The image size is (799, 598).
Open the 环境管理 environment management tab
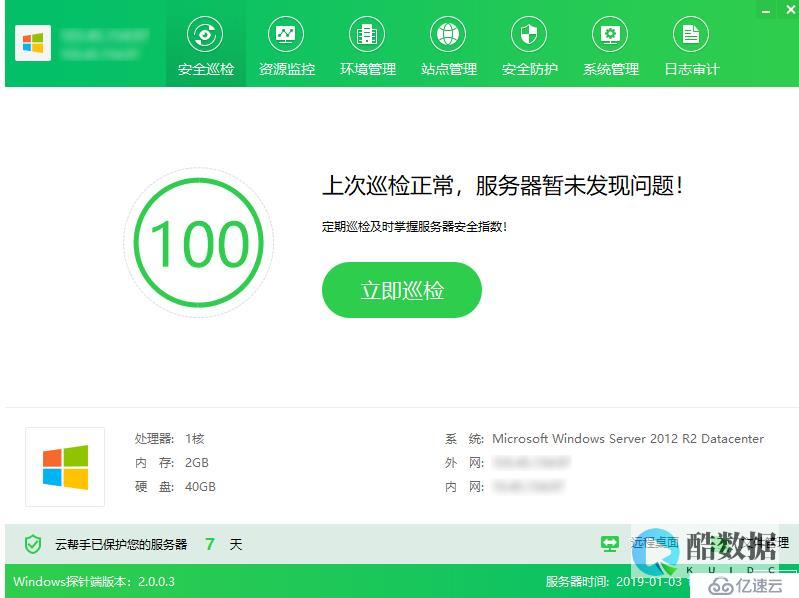pyautogui.click(x=367, y=46)
